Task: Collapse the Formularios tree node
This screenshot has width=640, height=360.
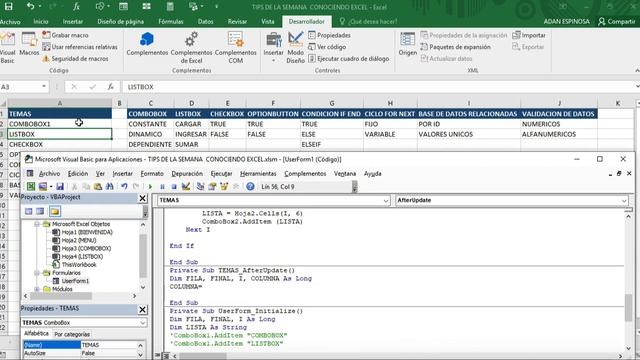Action: coord(37,273)
